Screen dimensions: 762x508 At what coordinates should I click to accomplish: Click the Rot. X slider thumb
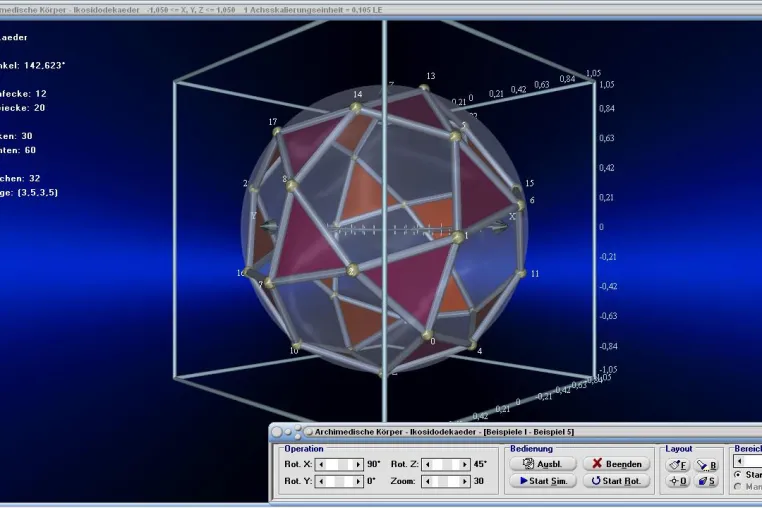pos(343,464)
